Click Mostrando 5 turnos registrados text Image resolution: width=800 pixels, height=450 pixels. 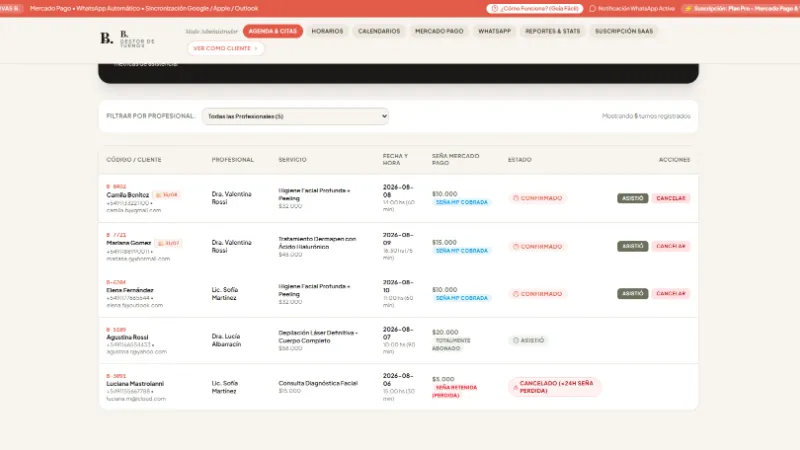(x=646, y=116)
